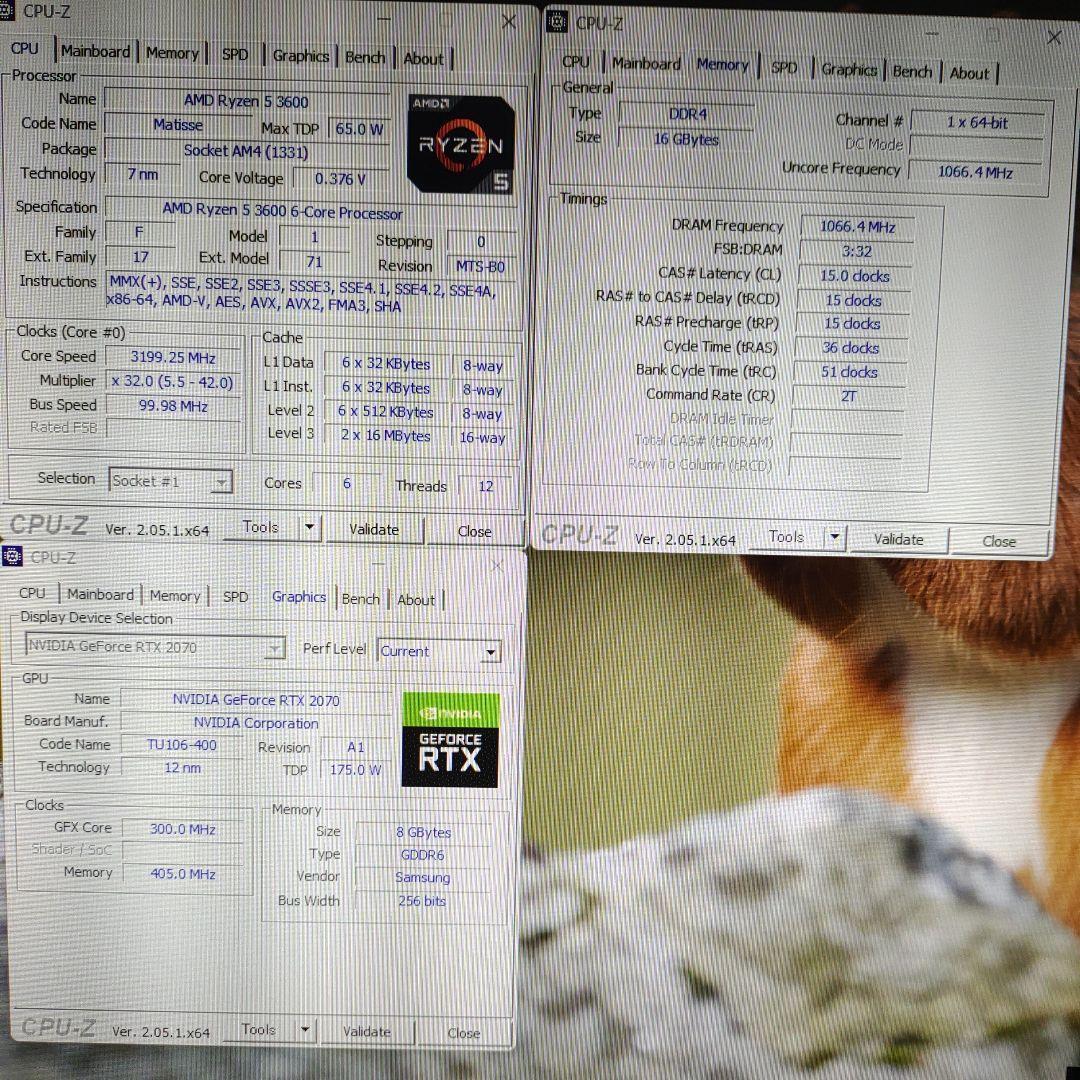Click the Tools button in CPU window
The height and width of the screenshot is (1080, 1080).
(260, 527)
